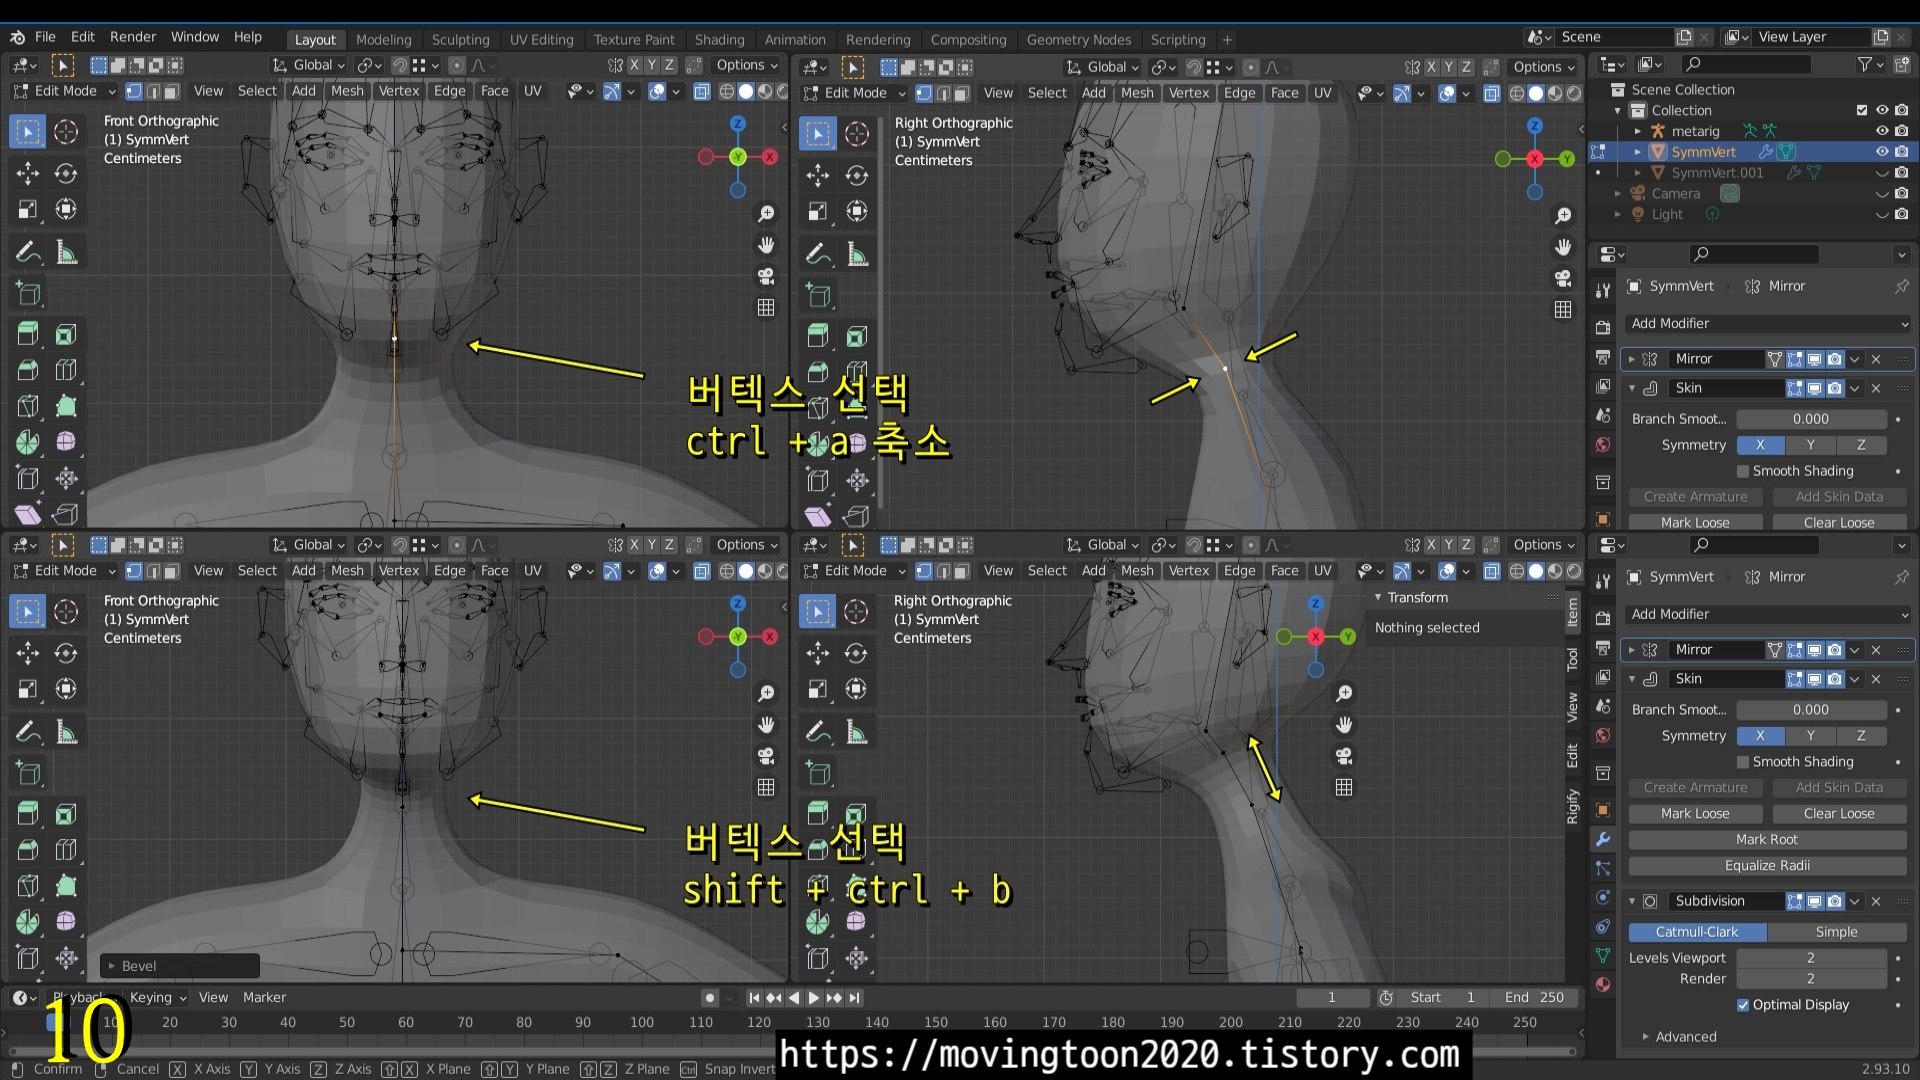
Task: Open the Edit Mode dropdown in top-left viewport
Action: 65,91
